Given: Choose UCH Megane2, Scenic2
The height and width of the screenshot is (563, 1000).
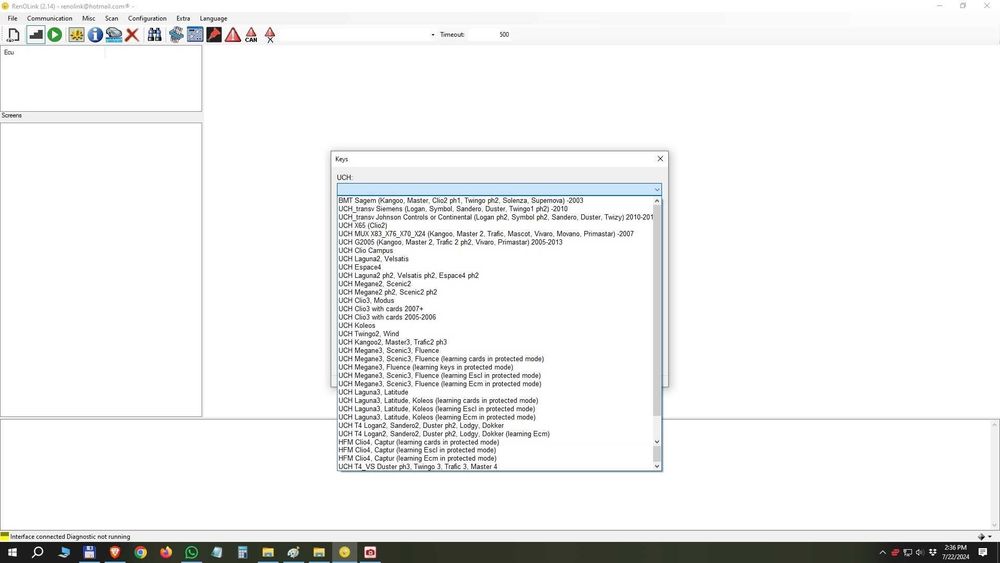Looking at the screenshot, I should pyautogui.click(x=375, y=284).
